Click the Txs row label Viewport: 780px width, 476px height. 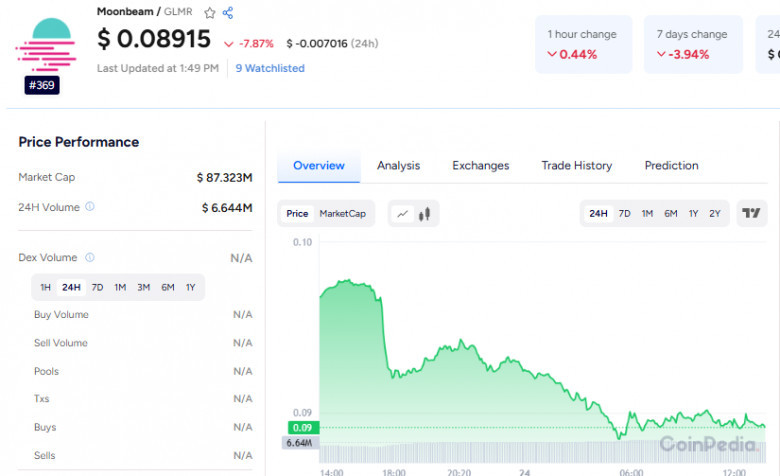(42, 398)
